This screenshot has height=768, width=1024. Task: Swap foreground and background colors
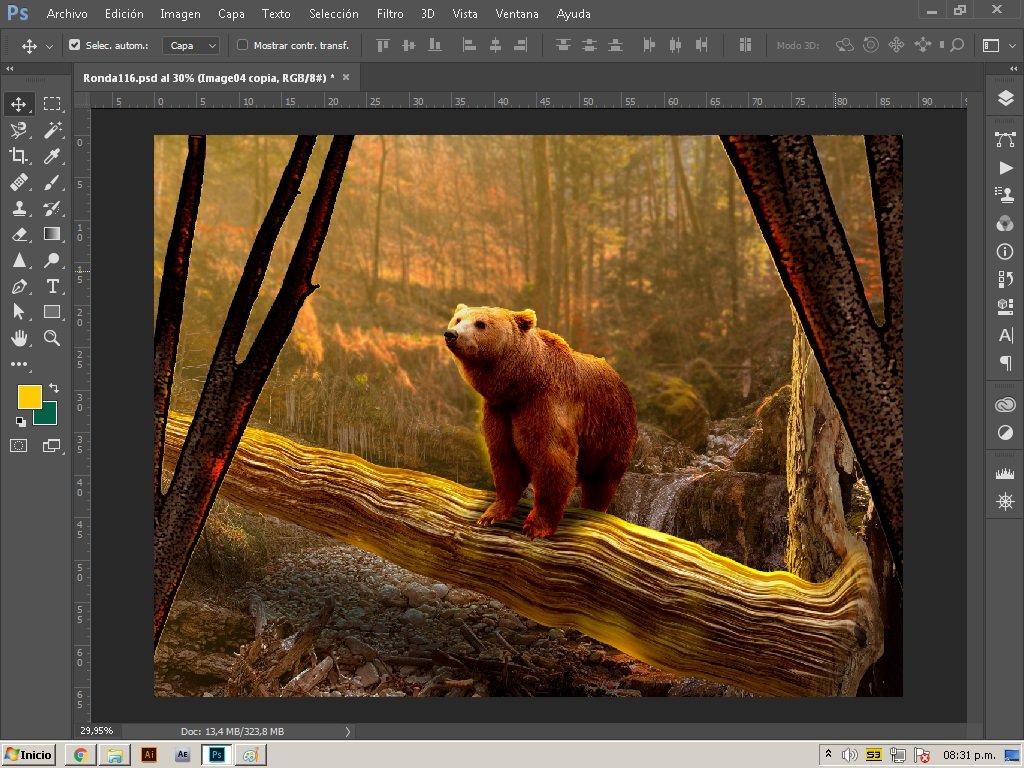(54, 388)
